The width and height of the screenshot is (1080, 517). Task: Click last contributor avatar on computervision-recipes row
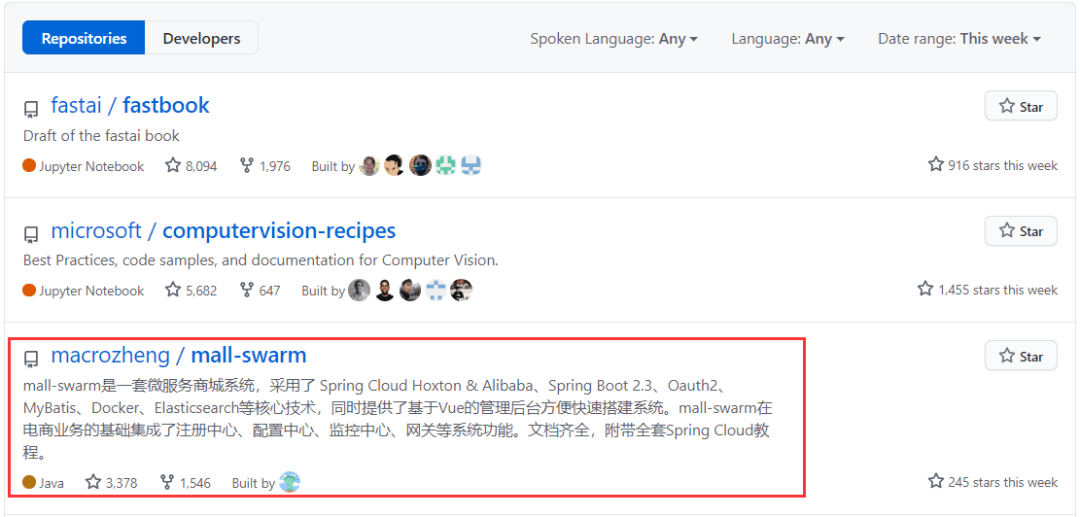(461, 290)
